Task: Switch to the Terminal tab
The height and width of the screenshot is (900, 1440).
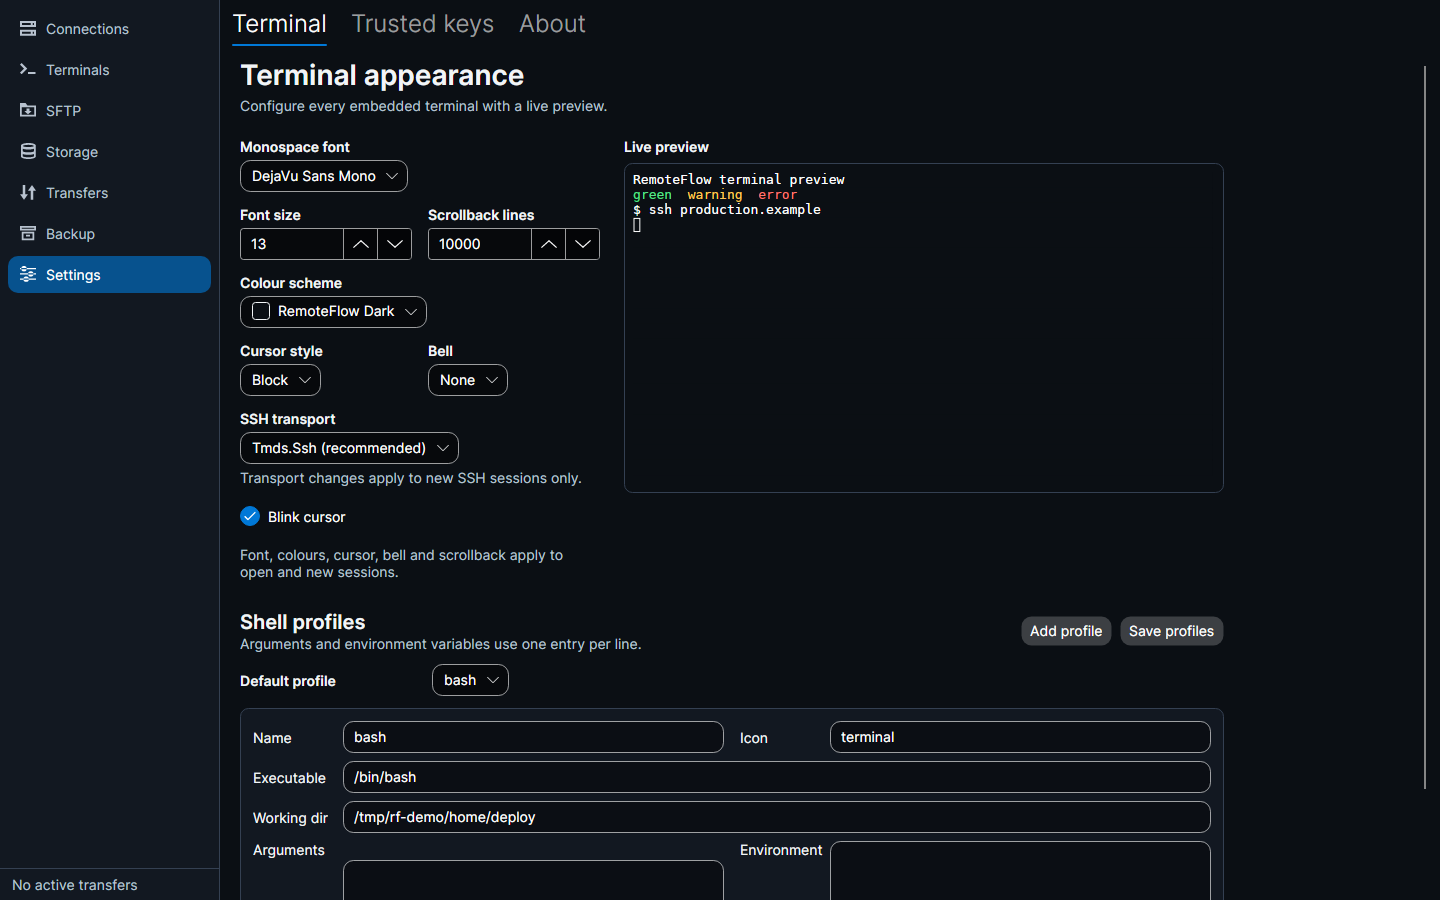Action: tap(280, 24)
